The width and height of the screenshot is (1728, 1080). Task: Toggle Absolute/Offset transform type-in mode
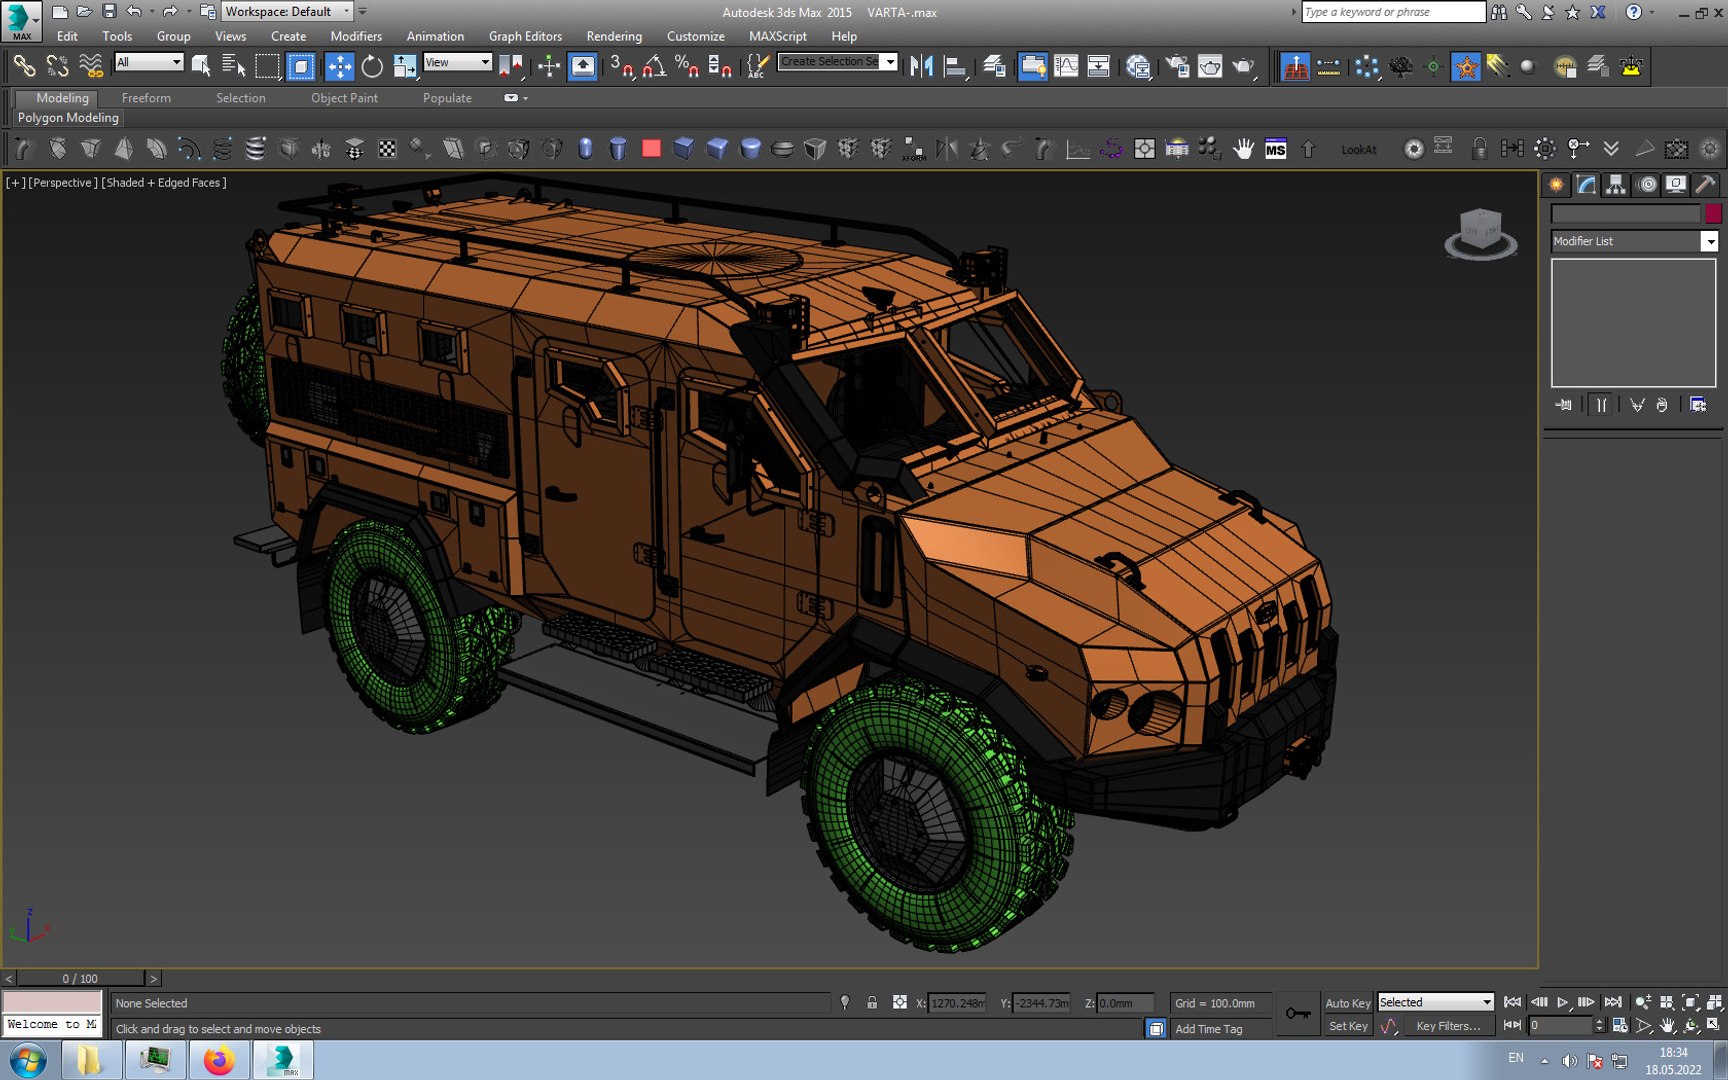[x=899, y=1002]
